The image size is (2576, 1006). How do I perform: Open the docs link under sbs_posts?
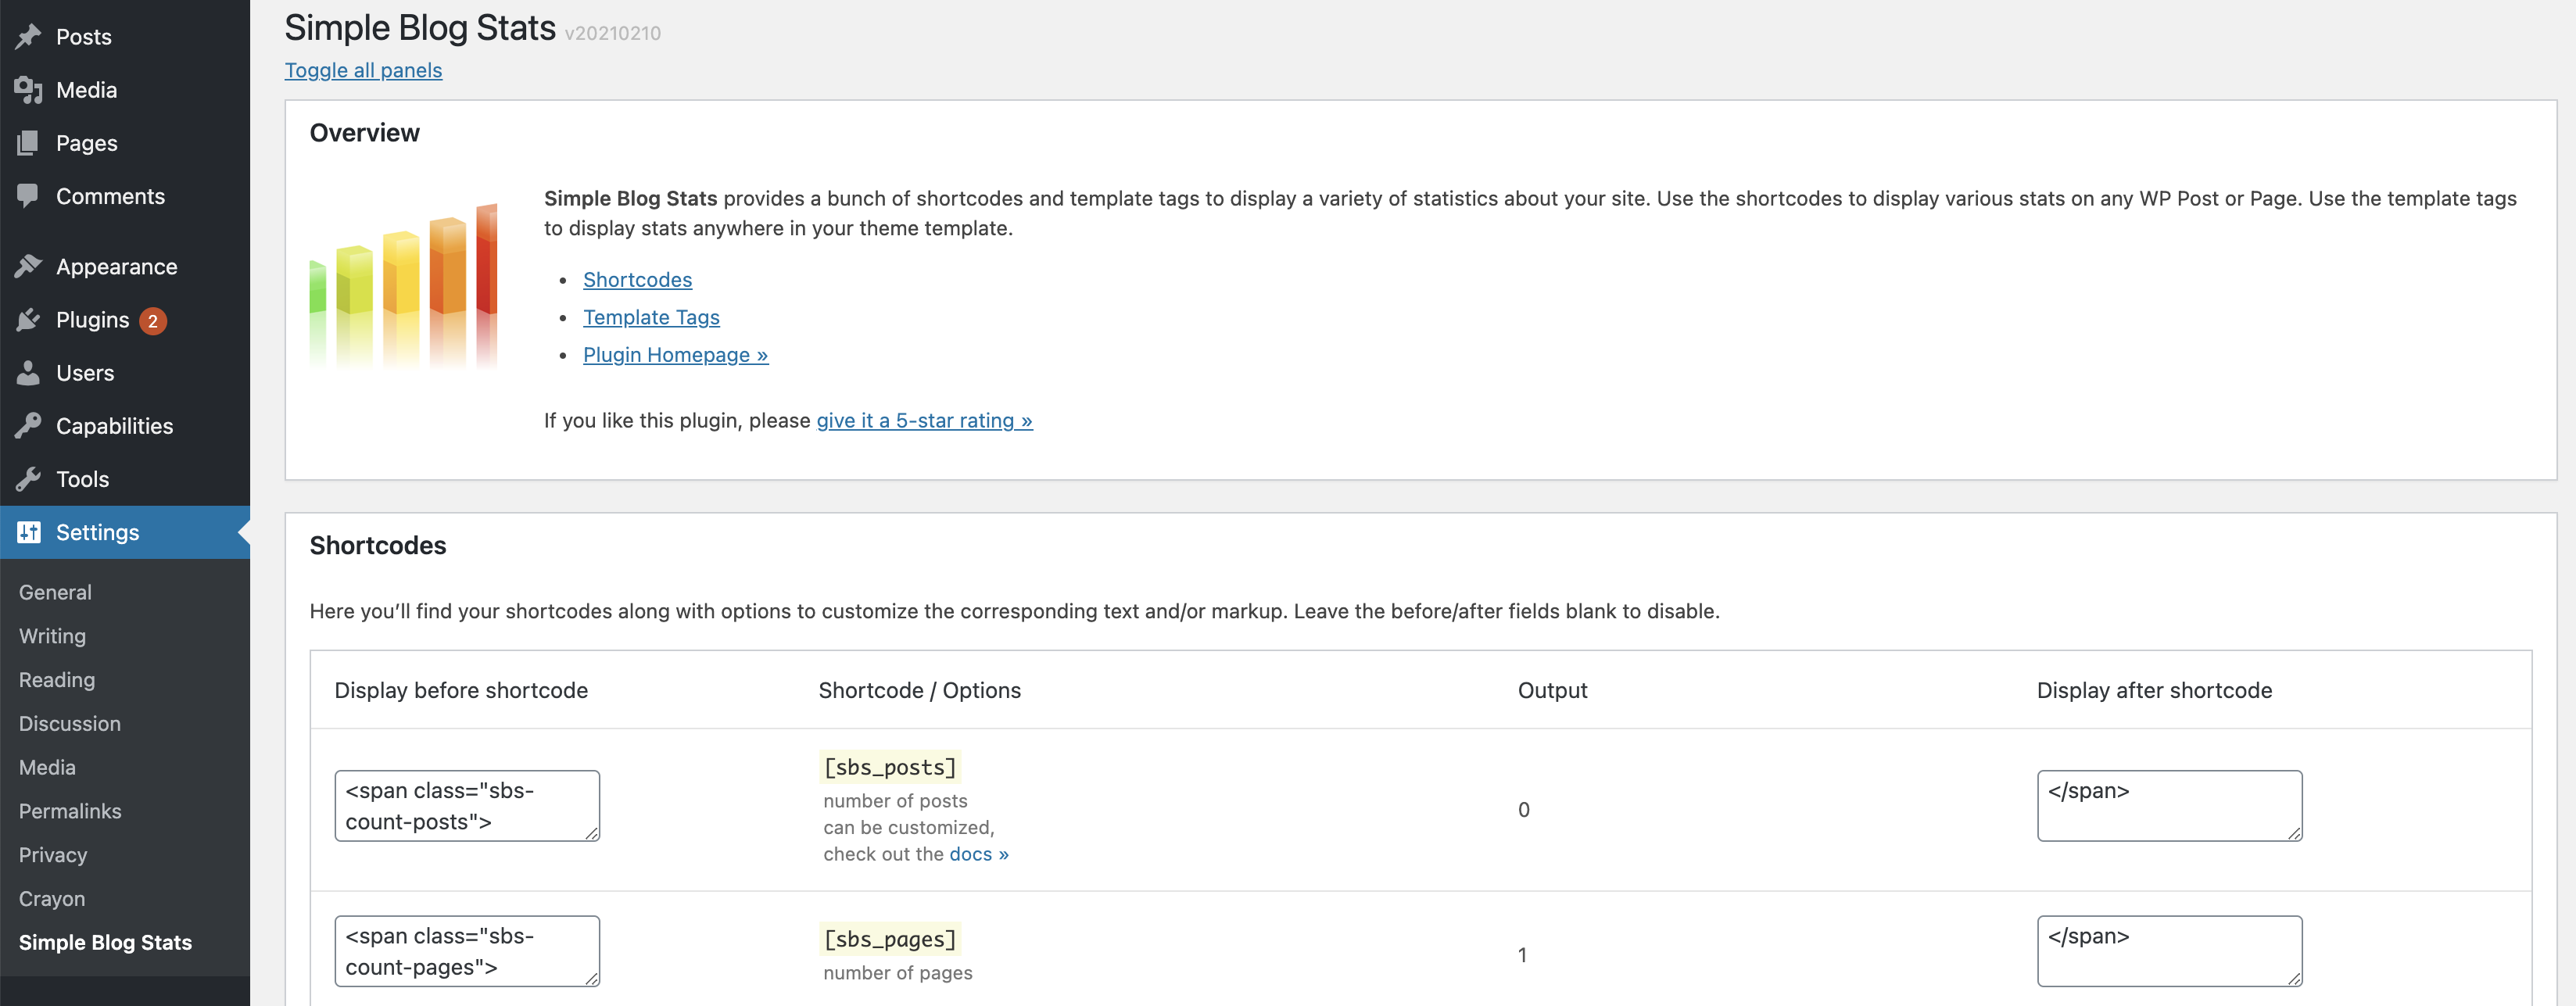[x=978, y=854]
